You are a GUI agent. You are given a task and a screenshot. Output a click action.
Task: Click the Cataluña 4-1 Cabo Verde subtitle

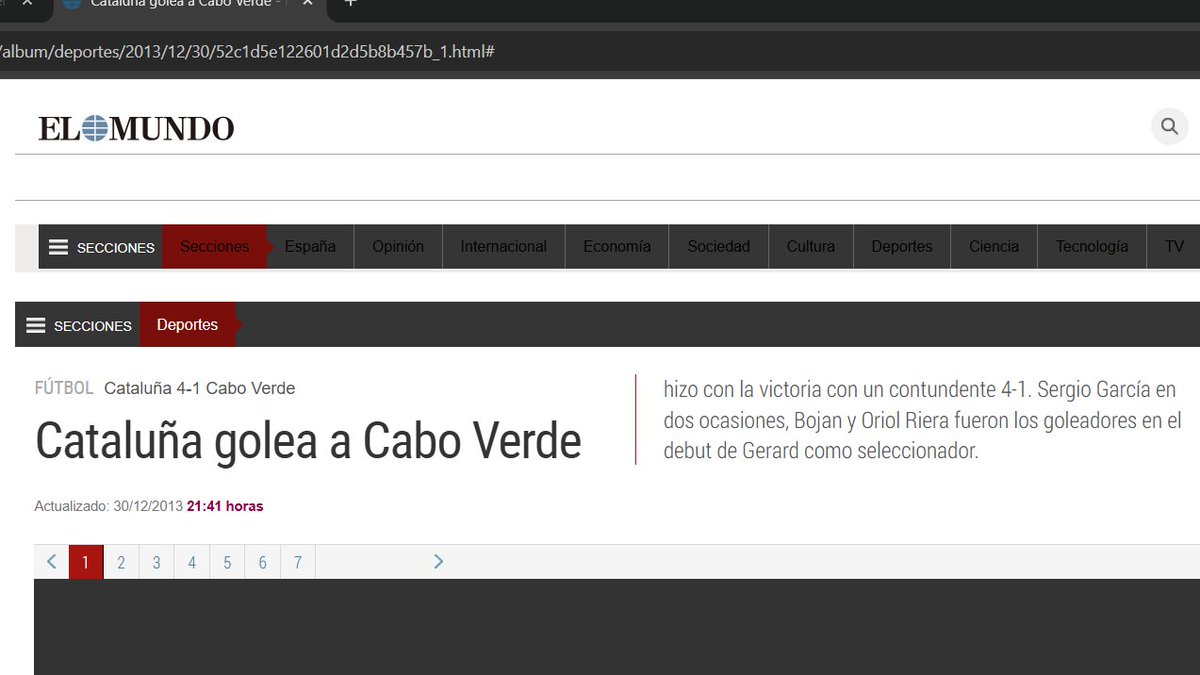200,388
